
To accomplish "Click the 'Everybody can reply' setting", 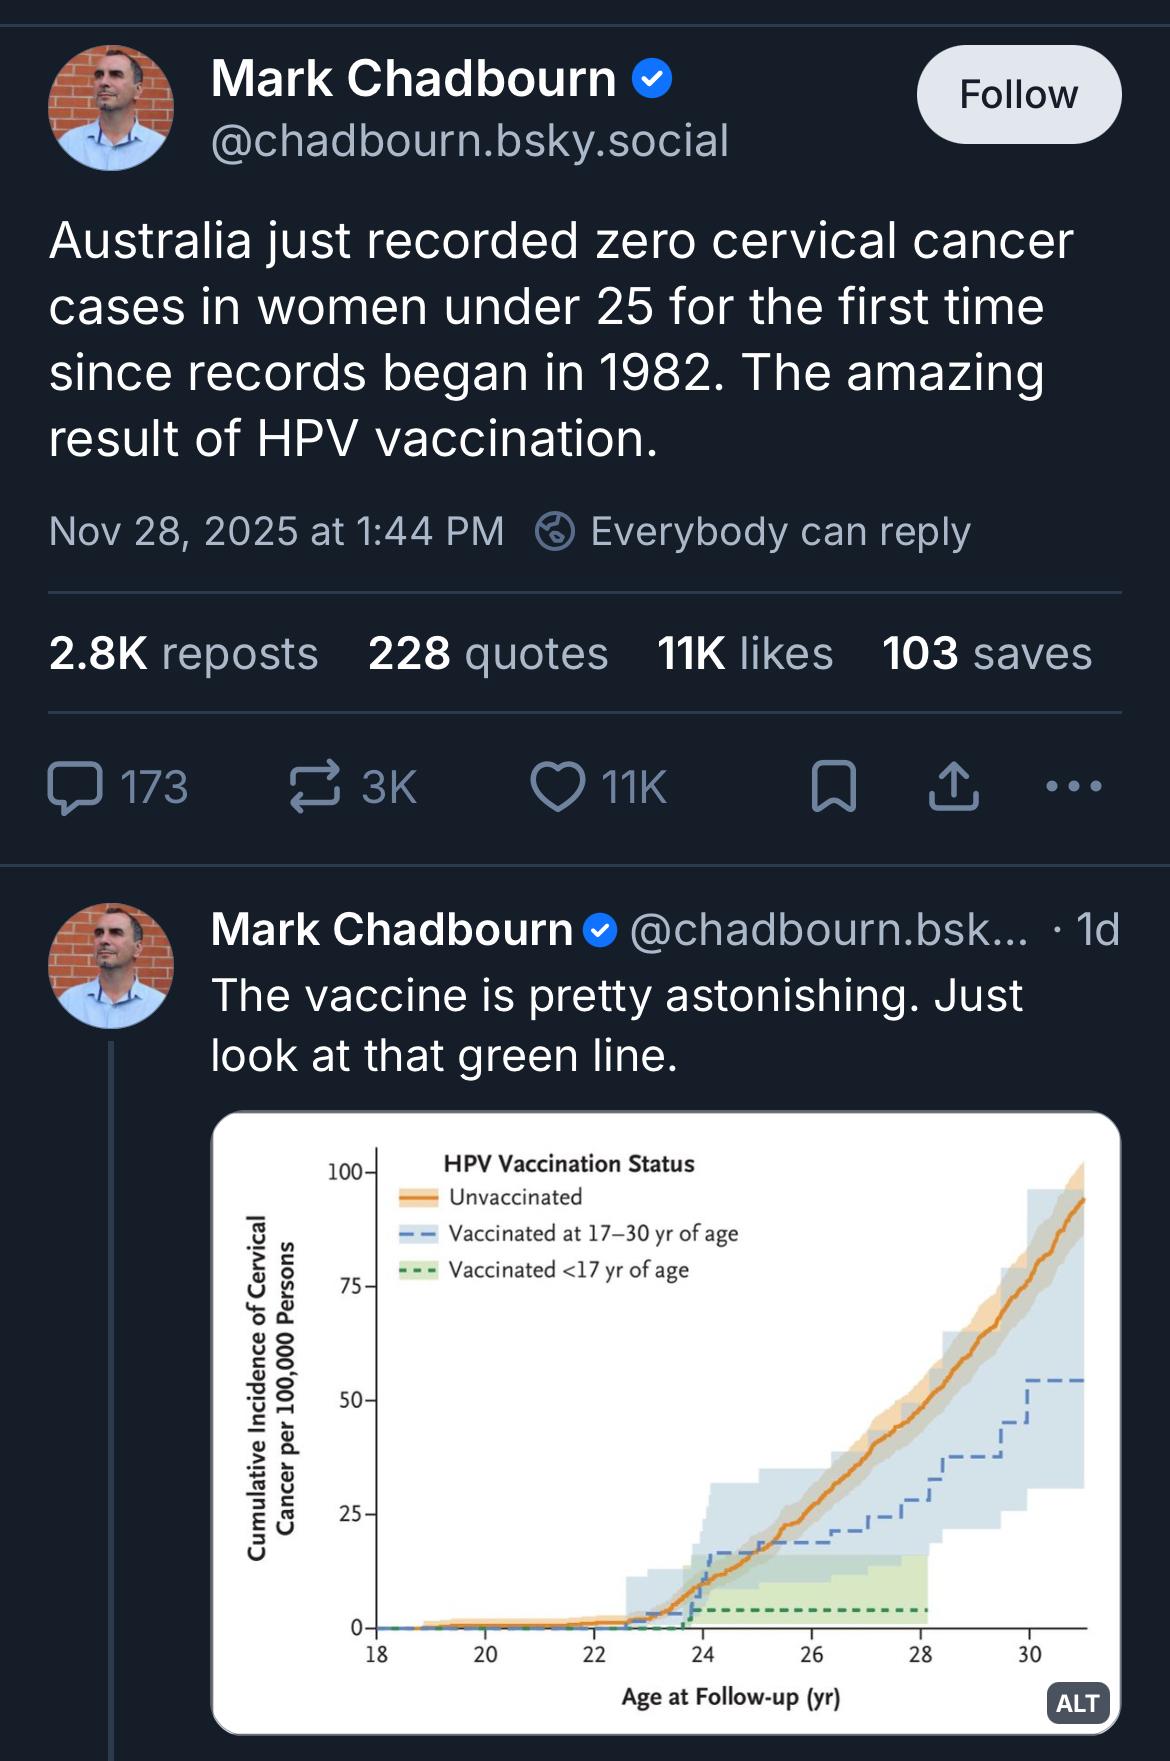I will (x=780, y=531).
